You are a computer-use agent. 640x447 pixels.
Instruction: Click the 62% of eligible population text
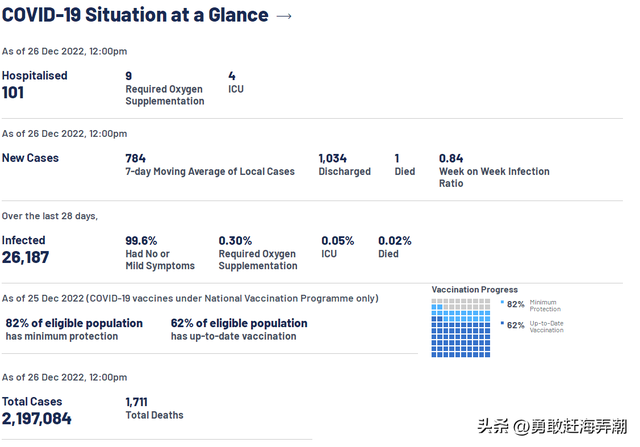(x=239, y=324)
